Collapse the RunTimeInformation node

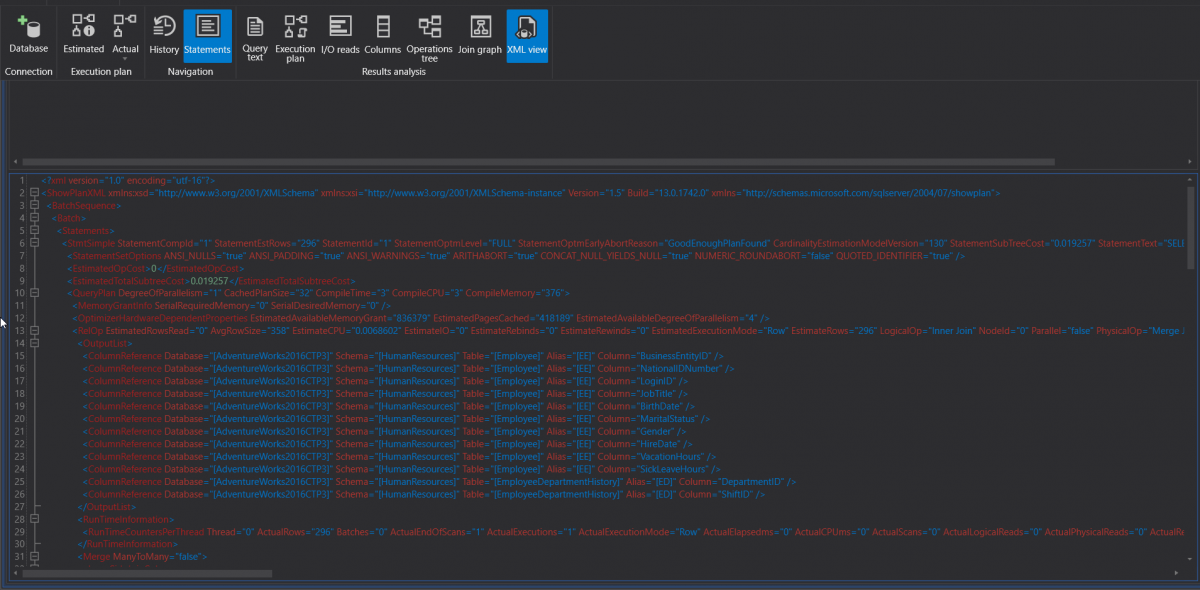34,520
